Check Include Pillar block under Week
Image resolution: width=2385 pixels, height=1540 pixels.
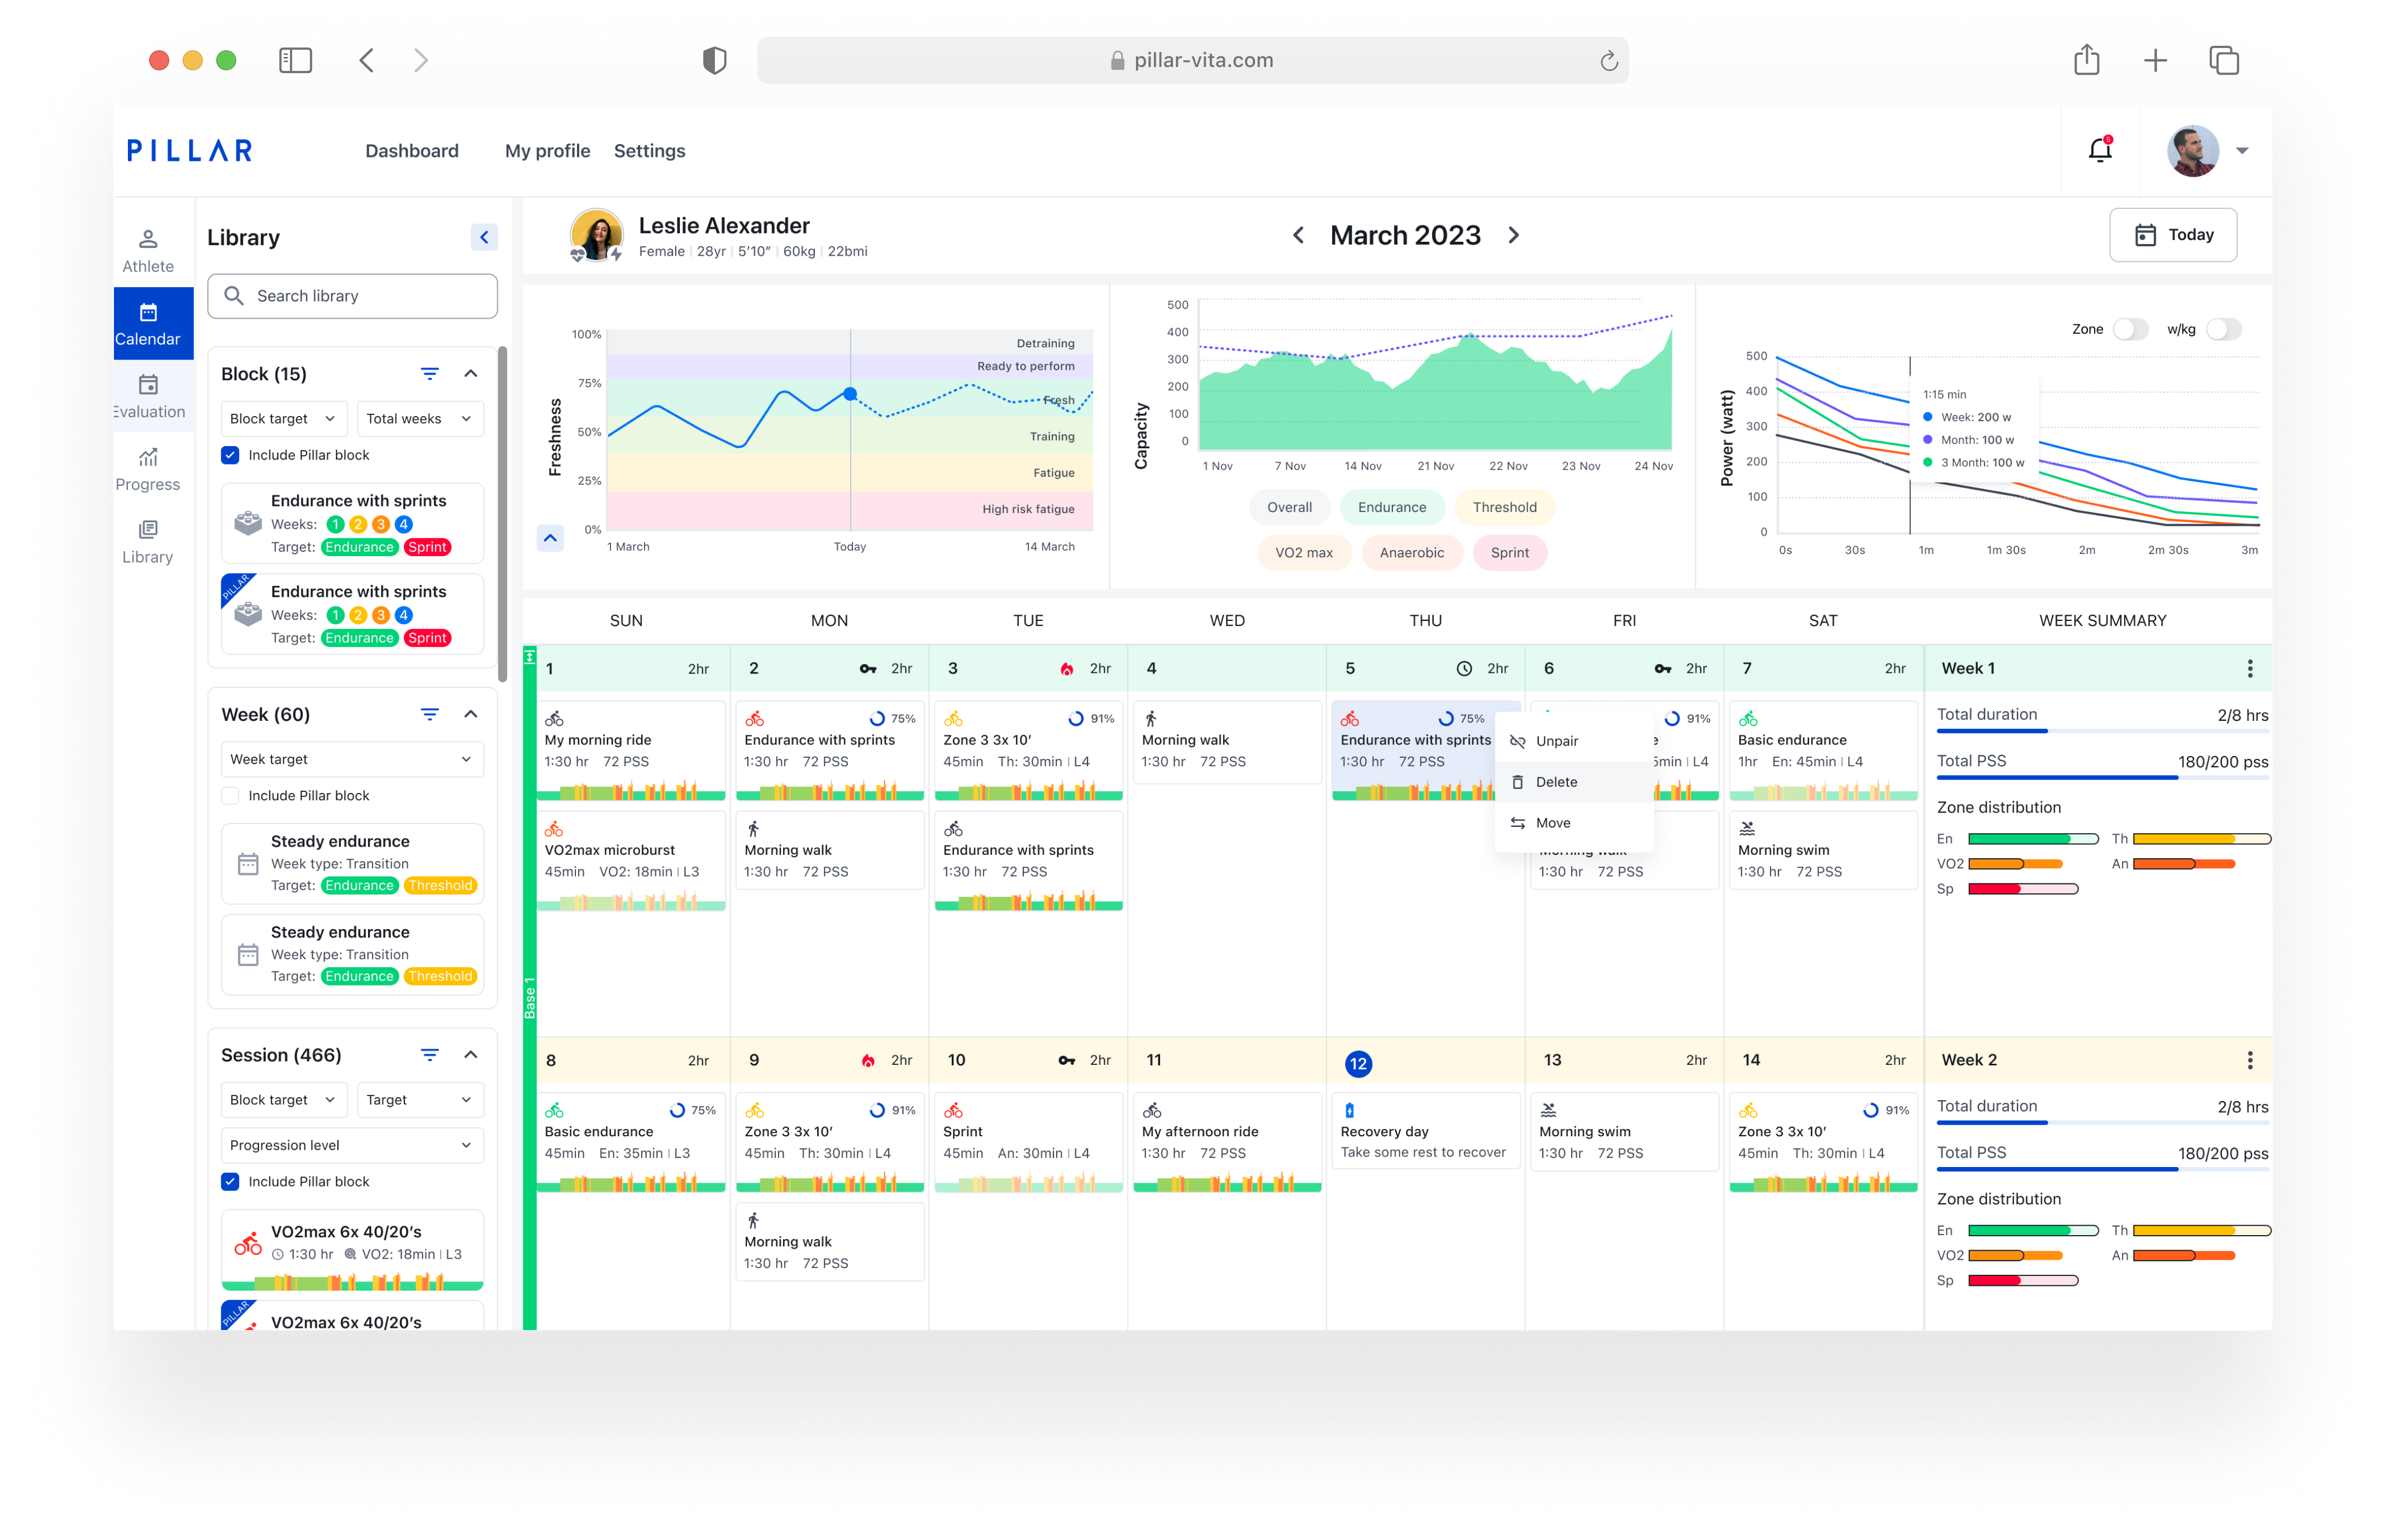(x=230, y=795)
